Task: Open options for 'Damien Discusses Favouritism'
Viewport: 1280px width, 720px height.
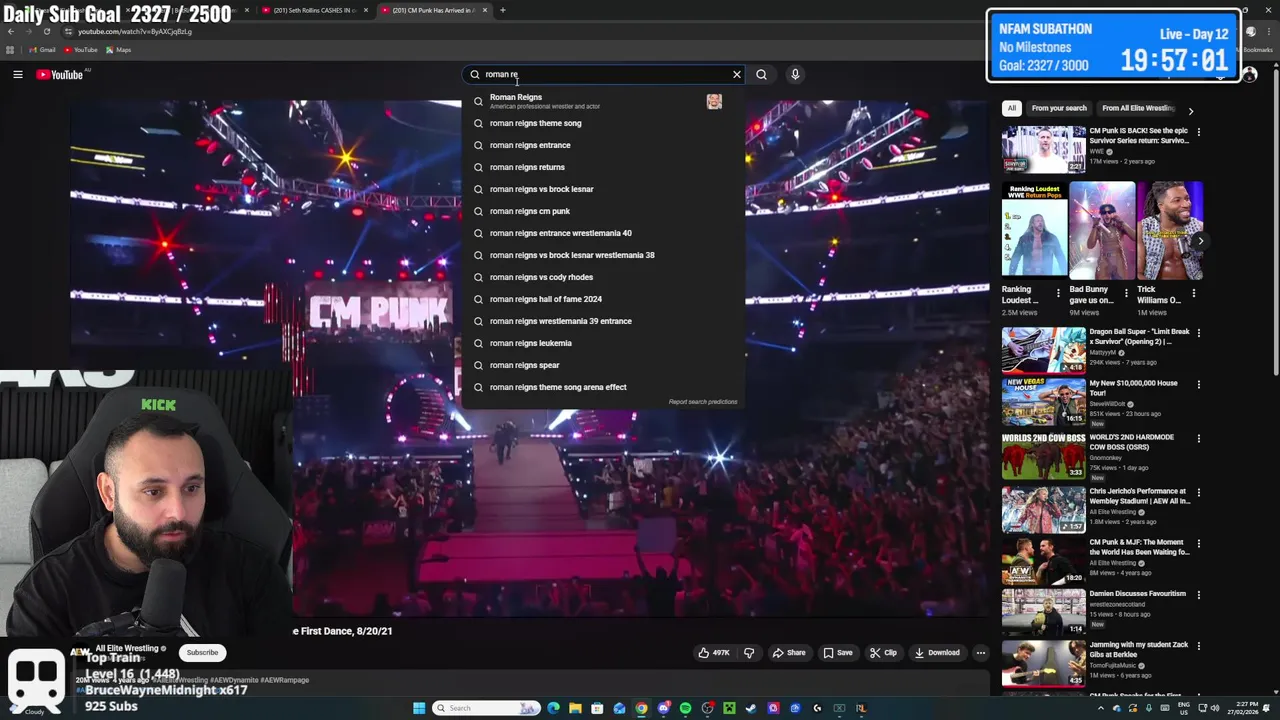Action: [1199, 594]
